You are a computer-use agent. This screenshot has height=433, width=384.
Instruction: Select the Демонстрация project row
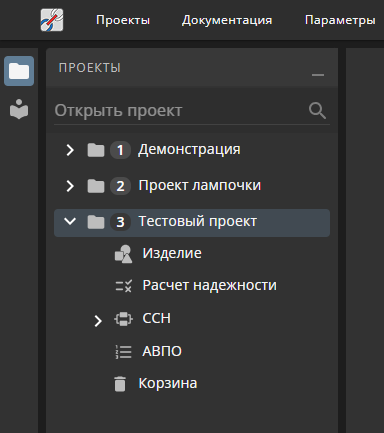(x=192, y=150)
